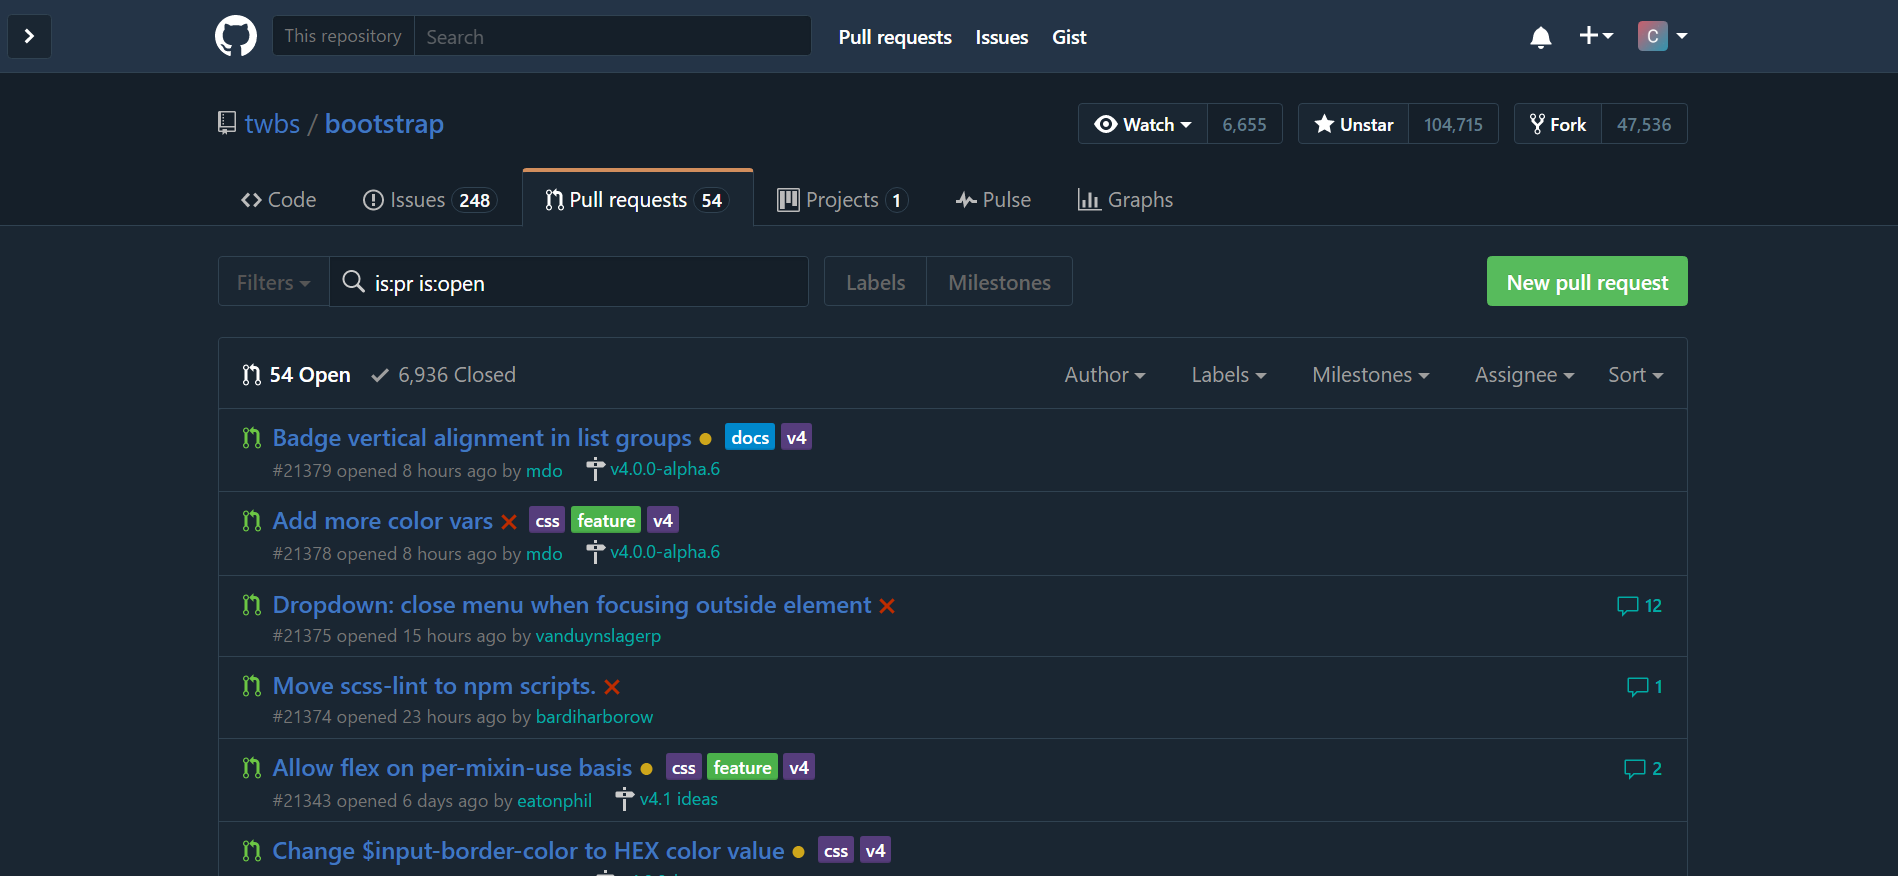Click the search magnifier icon in filter box
Screen dimensions: 1898x876
353,281
